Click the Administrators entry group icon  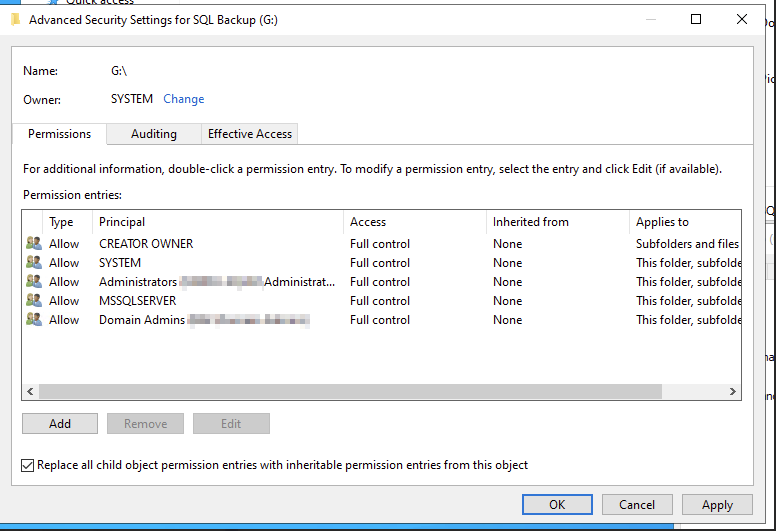coord(34,282)
